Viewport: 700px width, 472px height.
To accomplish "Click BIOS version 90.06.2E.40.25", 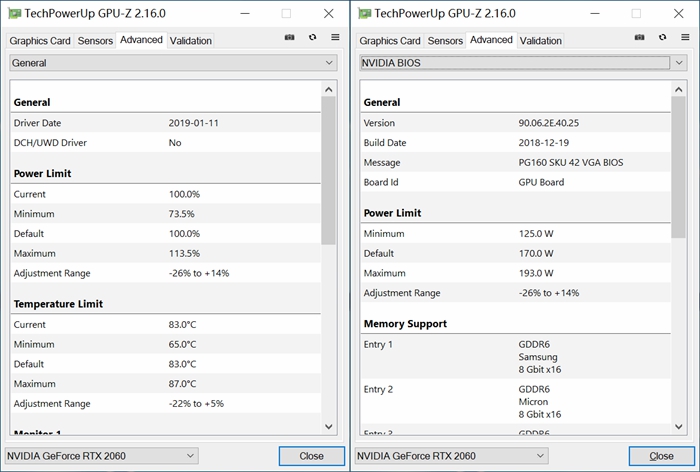I will point(548,123).
